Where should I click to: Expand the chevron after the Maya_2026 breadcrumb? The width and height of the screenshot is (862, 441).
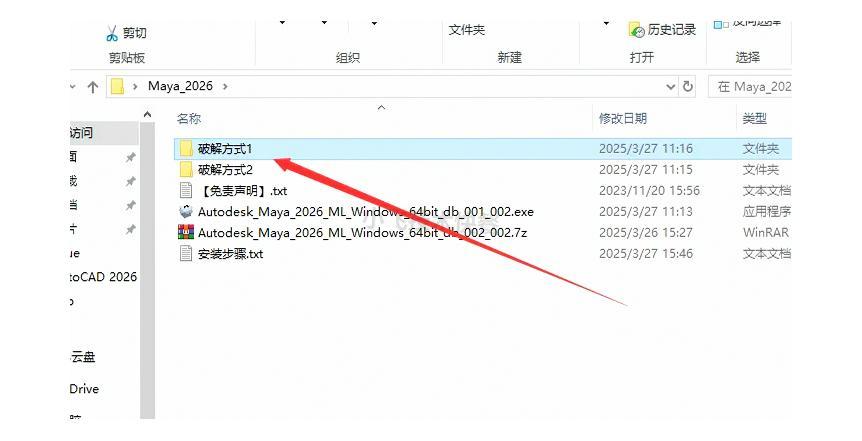(225, 87)
